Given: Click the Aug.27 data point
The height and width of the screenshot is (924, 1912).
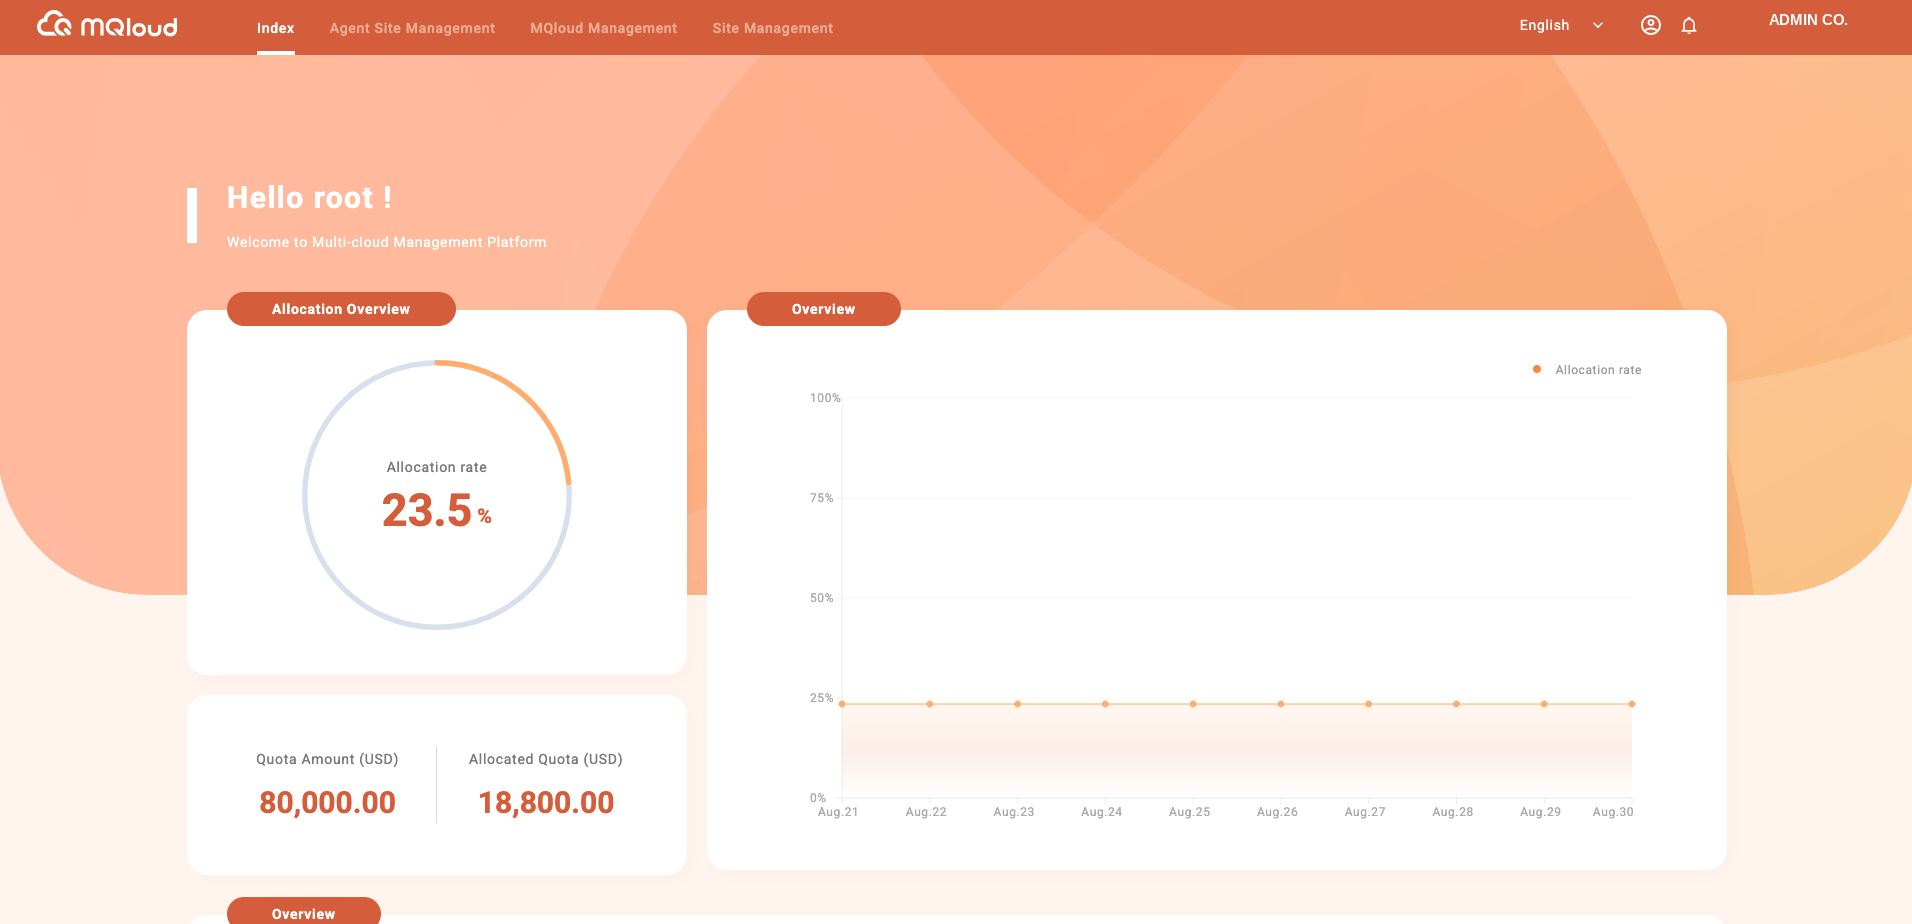Looking at the screenshot, I should [x=1369, y=704].
